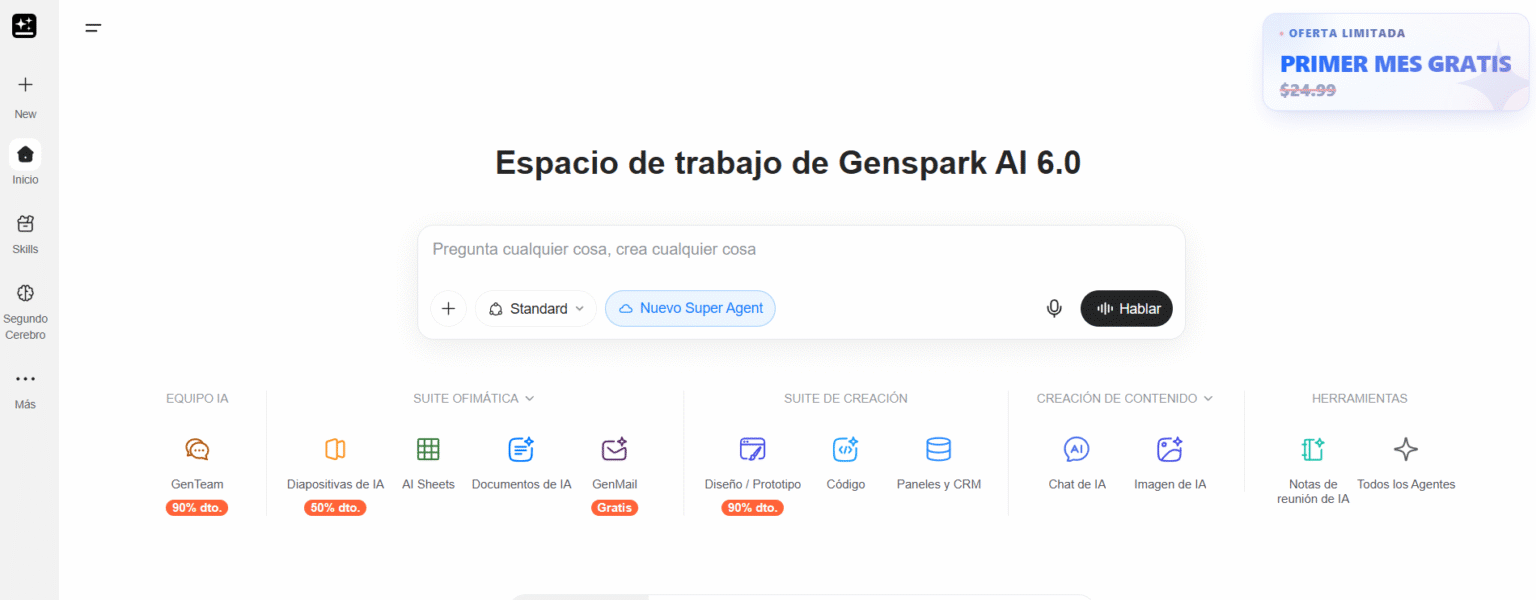
Task: Open the GenTeam icon
Action: tap(197, 449)
